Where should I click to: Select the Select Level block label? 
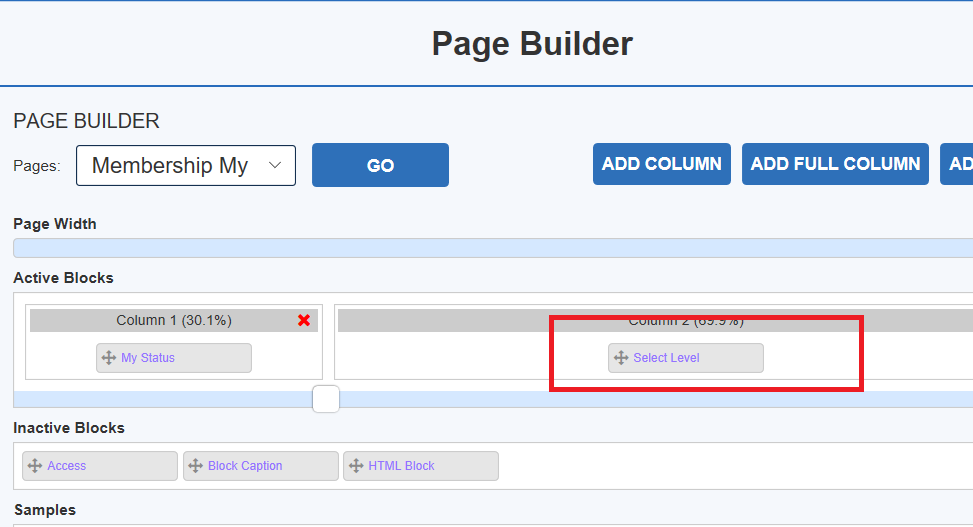(666, 358)
